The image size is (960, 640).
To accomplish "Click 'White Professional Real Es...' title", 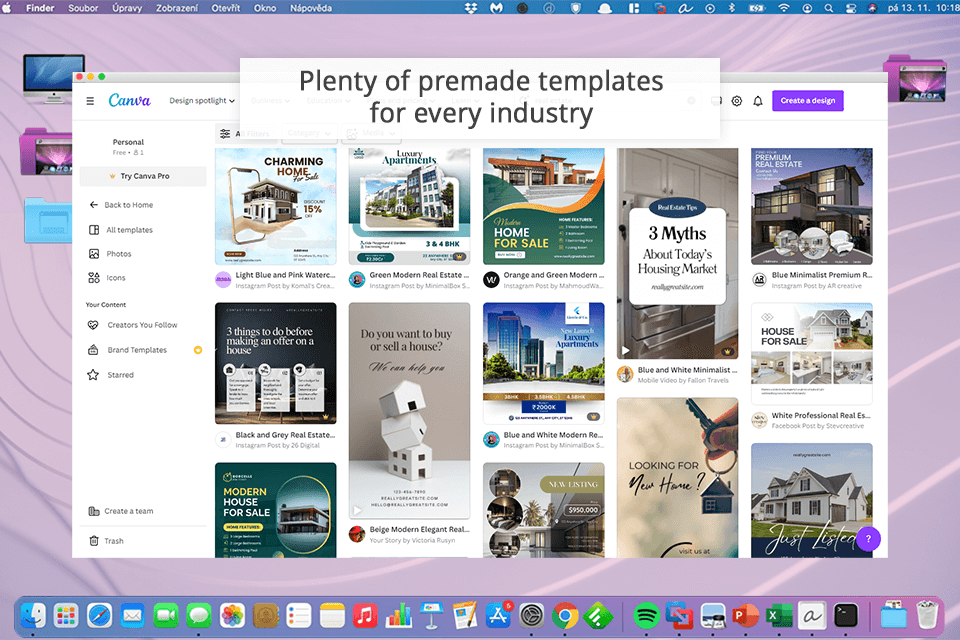I will tap(821, 415).
